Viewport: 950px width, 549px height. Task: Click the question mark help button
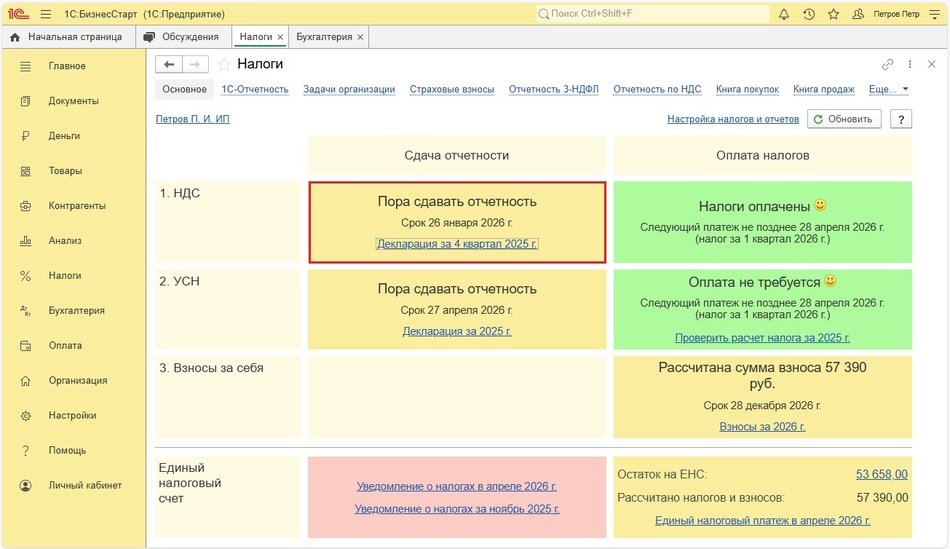900,119
